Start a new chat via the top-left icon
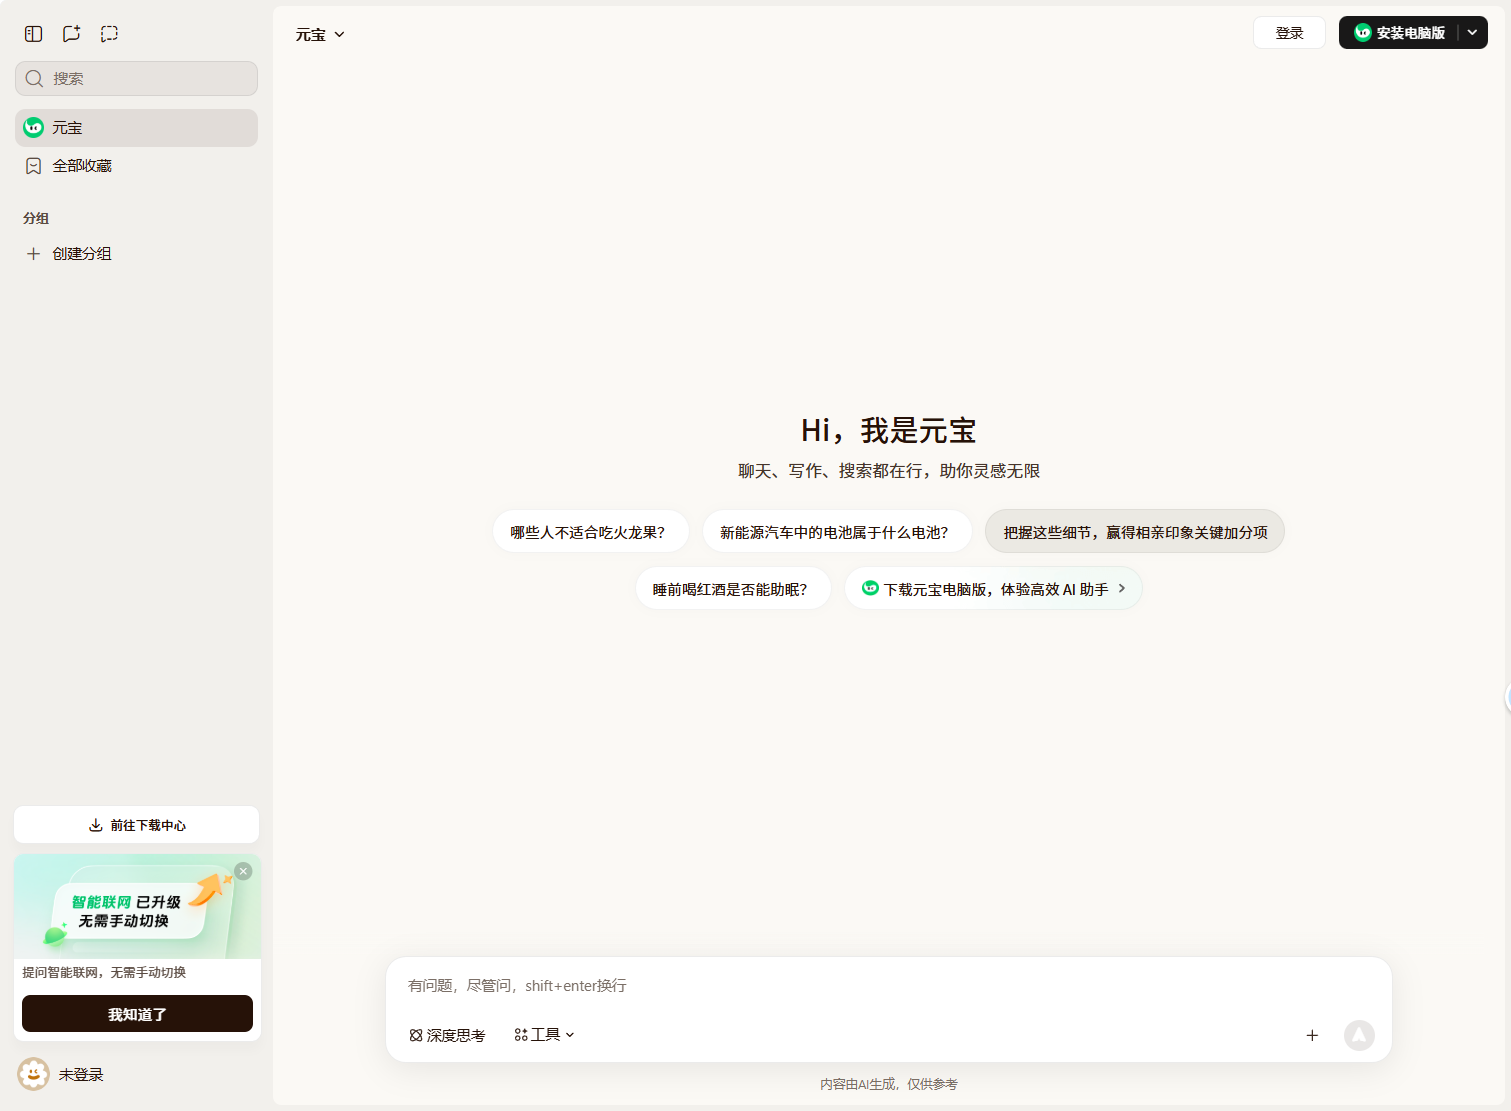 [71, 34]
